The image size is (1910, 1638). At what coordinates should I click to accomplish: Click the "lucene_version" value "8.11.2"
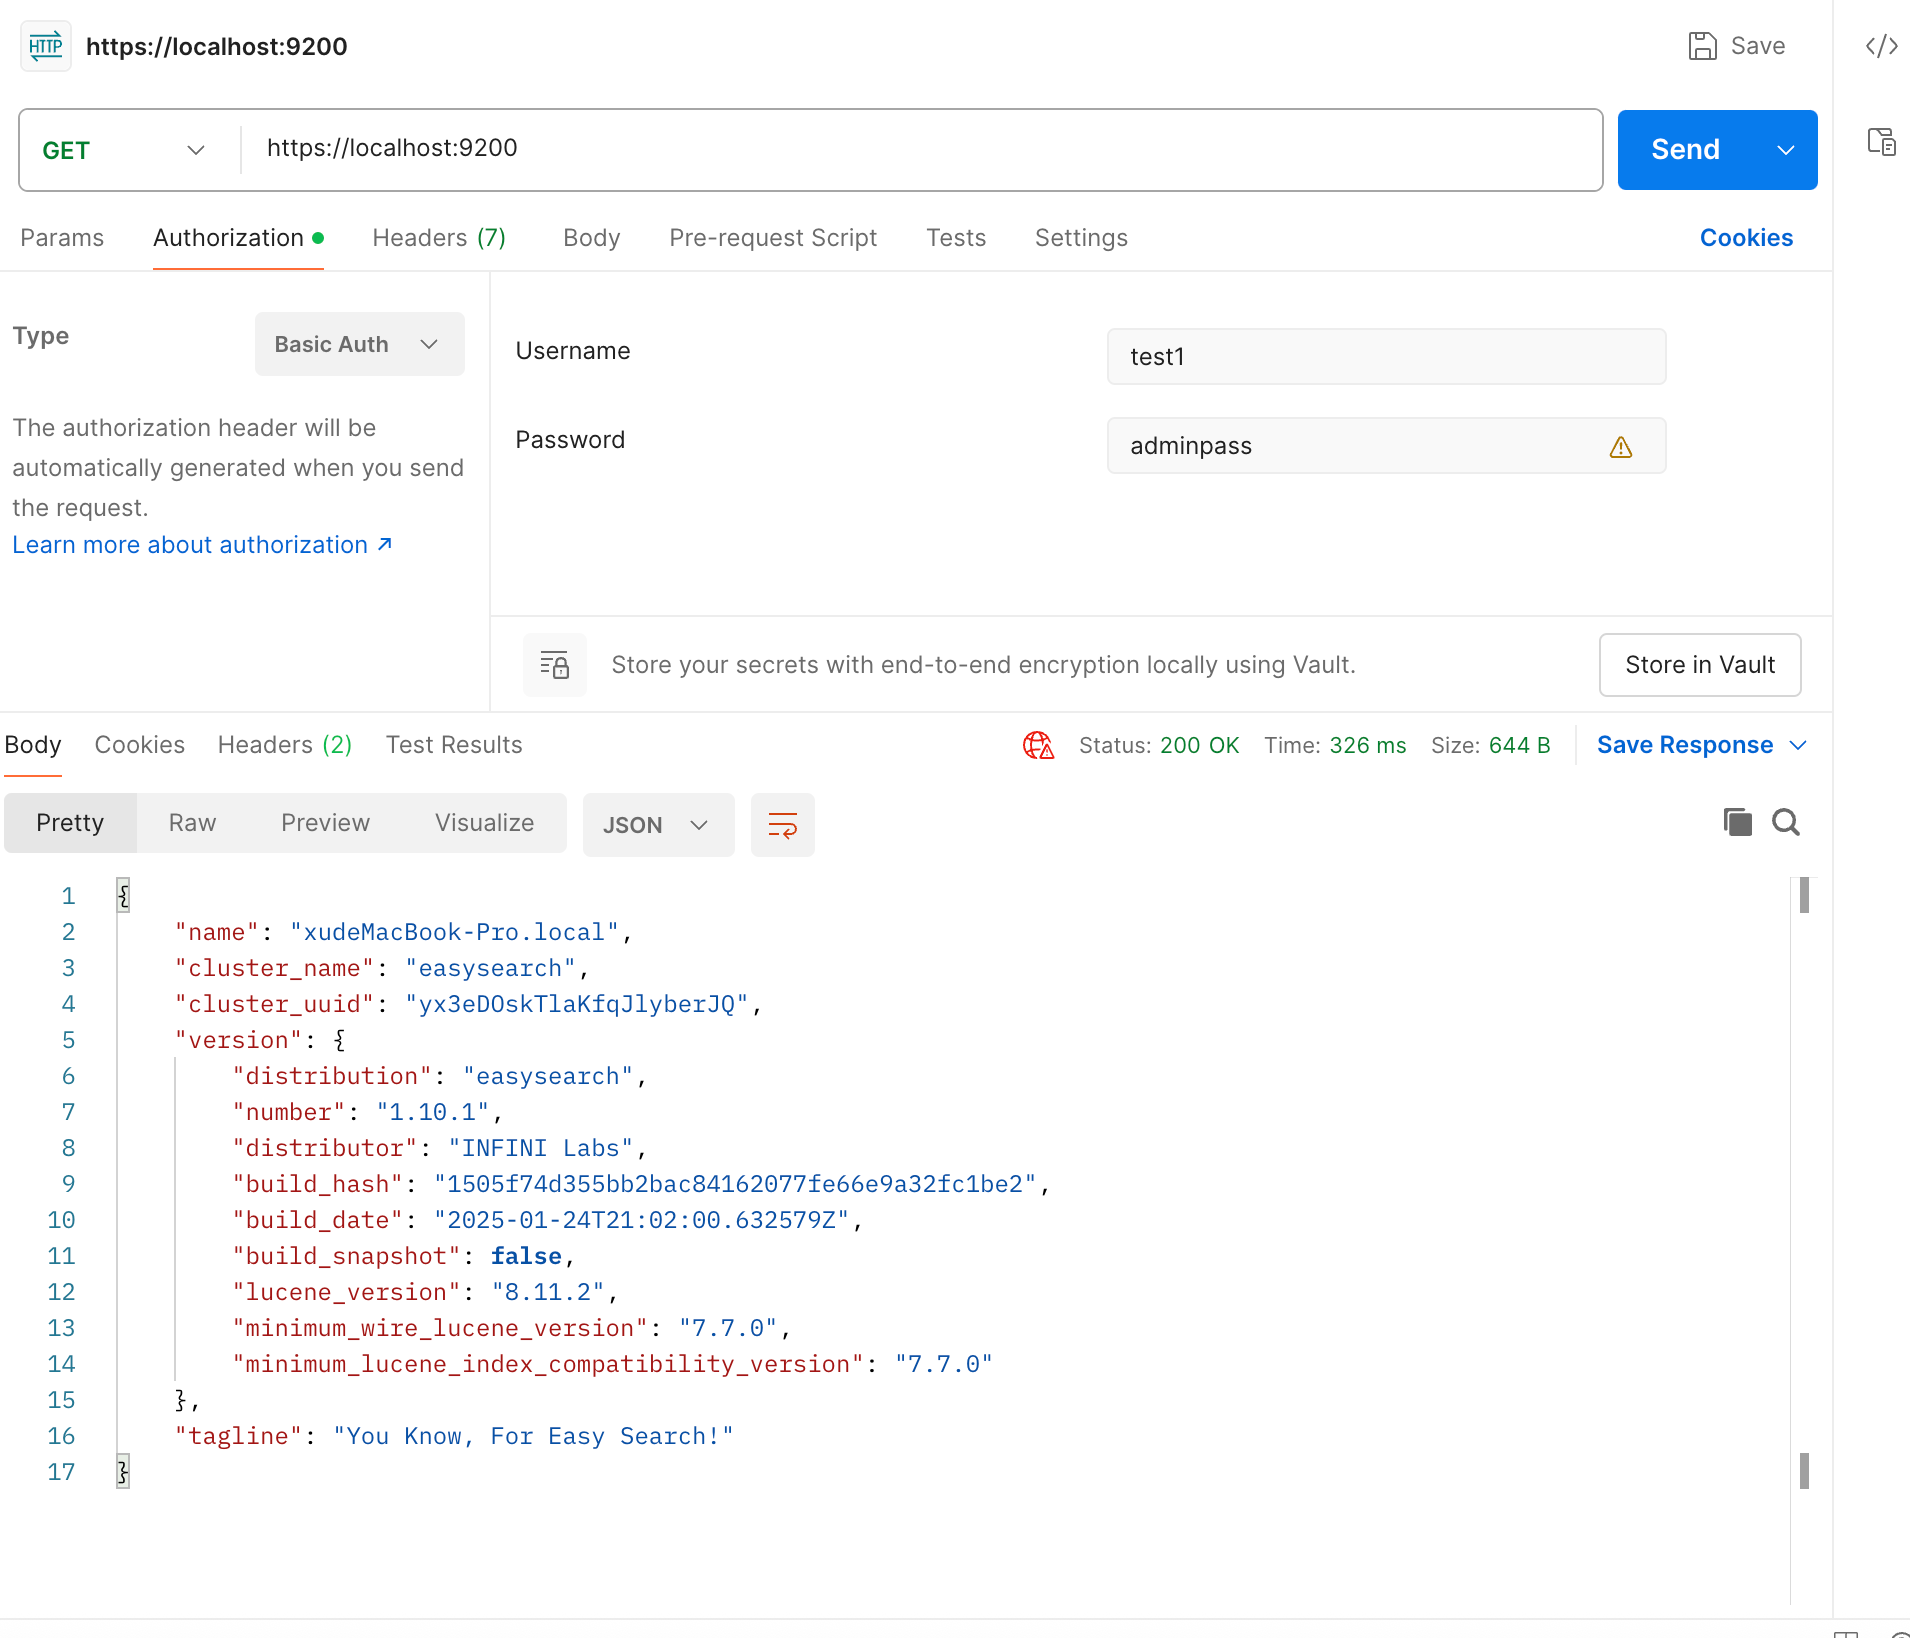point(548,1292)
